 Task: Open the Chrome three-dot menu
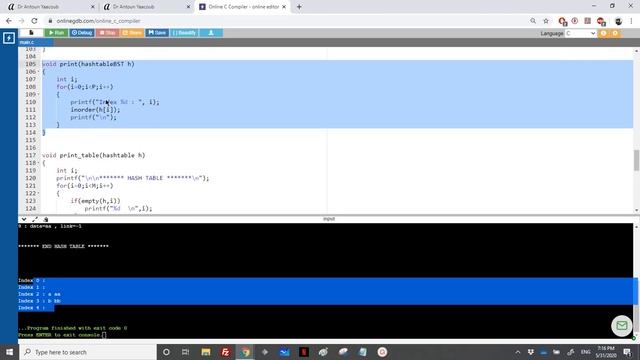[631, 21]
